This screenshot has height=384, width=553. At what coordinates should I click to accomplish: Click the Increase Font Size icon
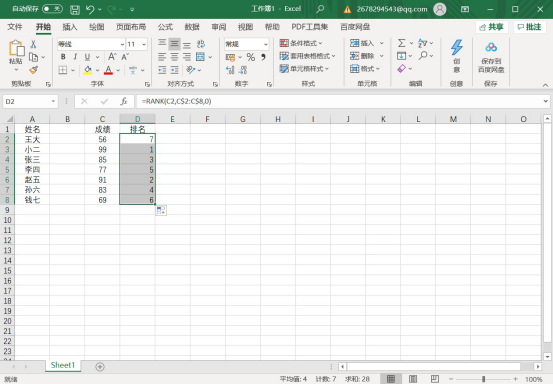click(112, 56)
